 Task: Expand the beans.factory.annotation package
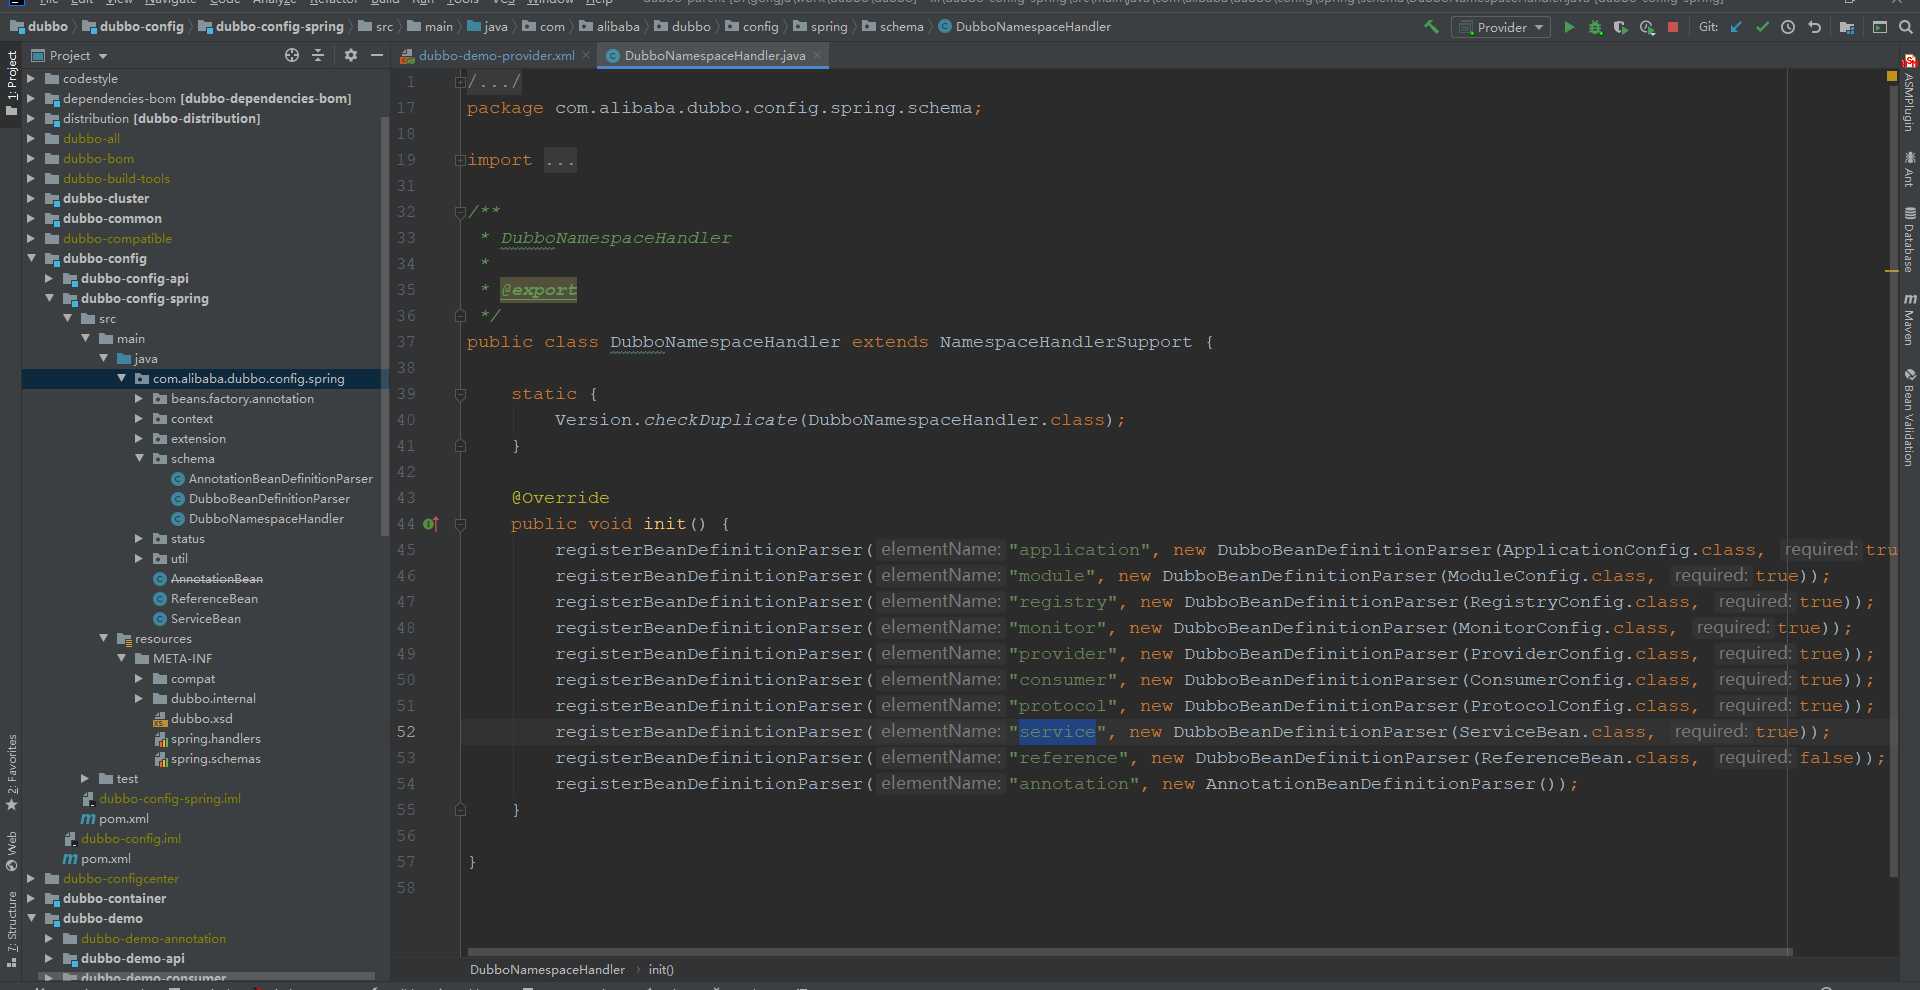click(139, 398)
